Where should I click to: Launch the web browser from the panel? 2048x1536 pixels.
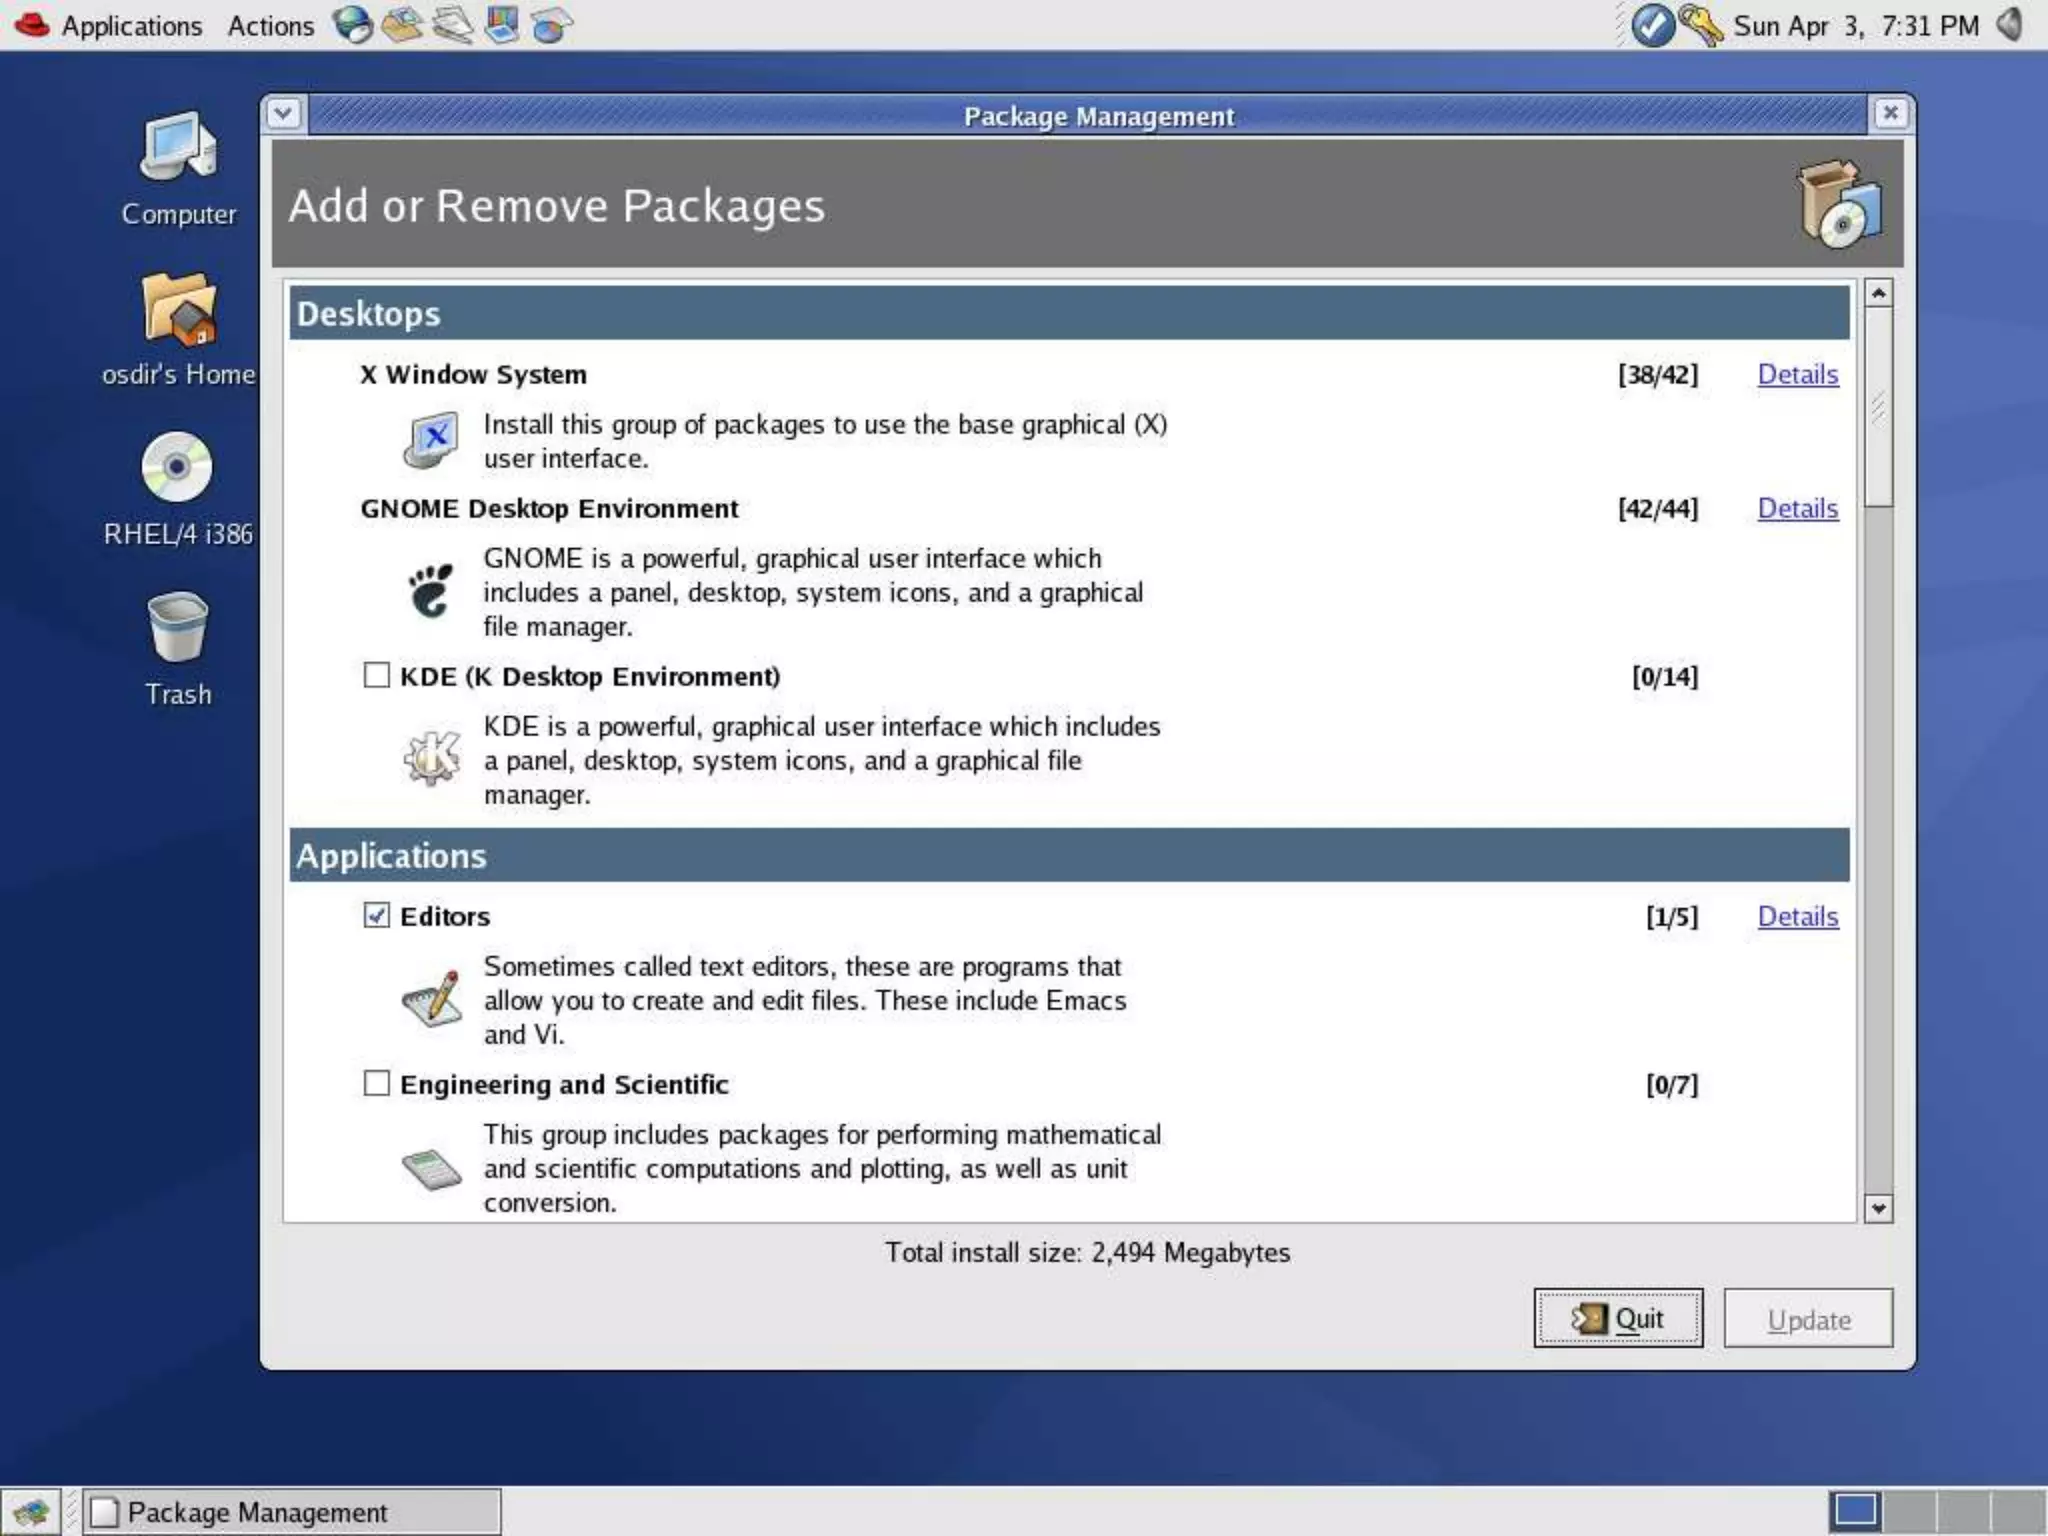tap(352, 25)
